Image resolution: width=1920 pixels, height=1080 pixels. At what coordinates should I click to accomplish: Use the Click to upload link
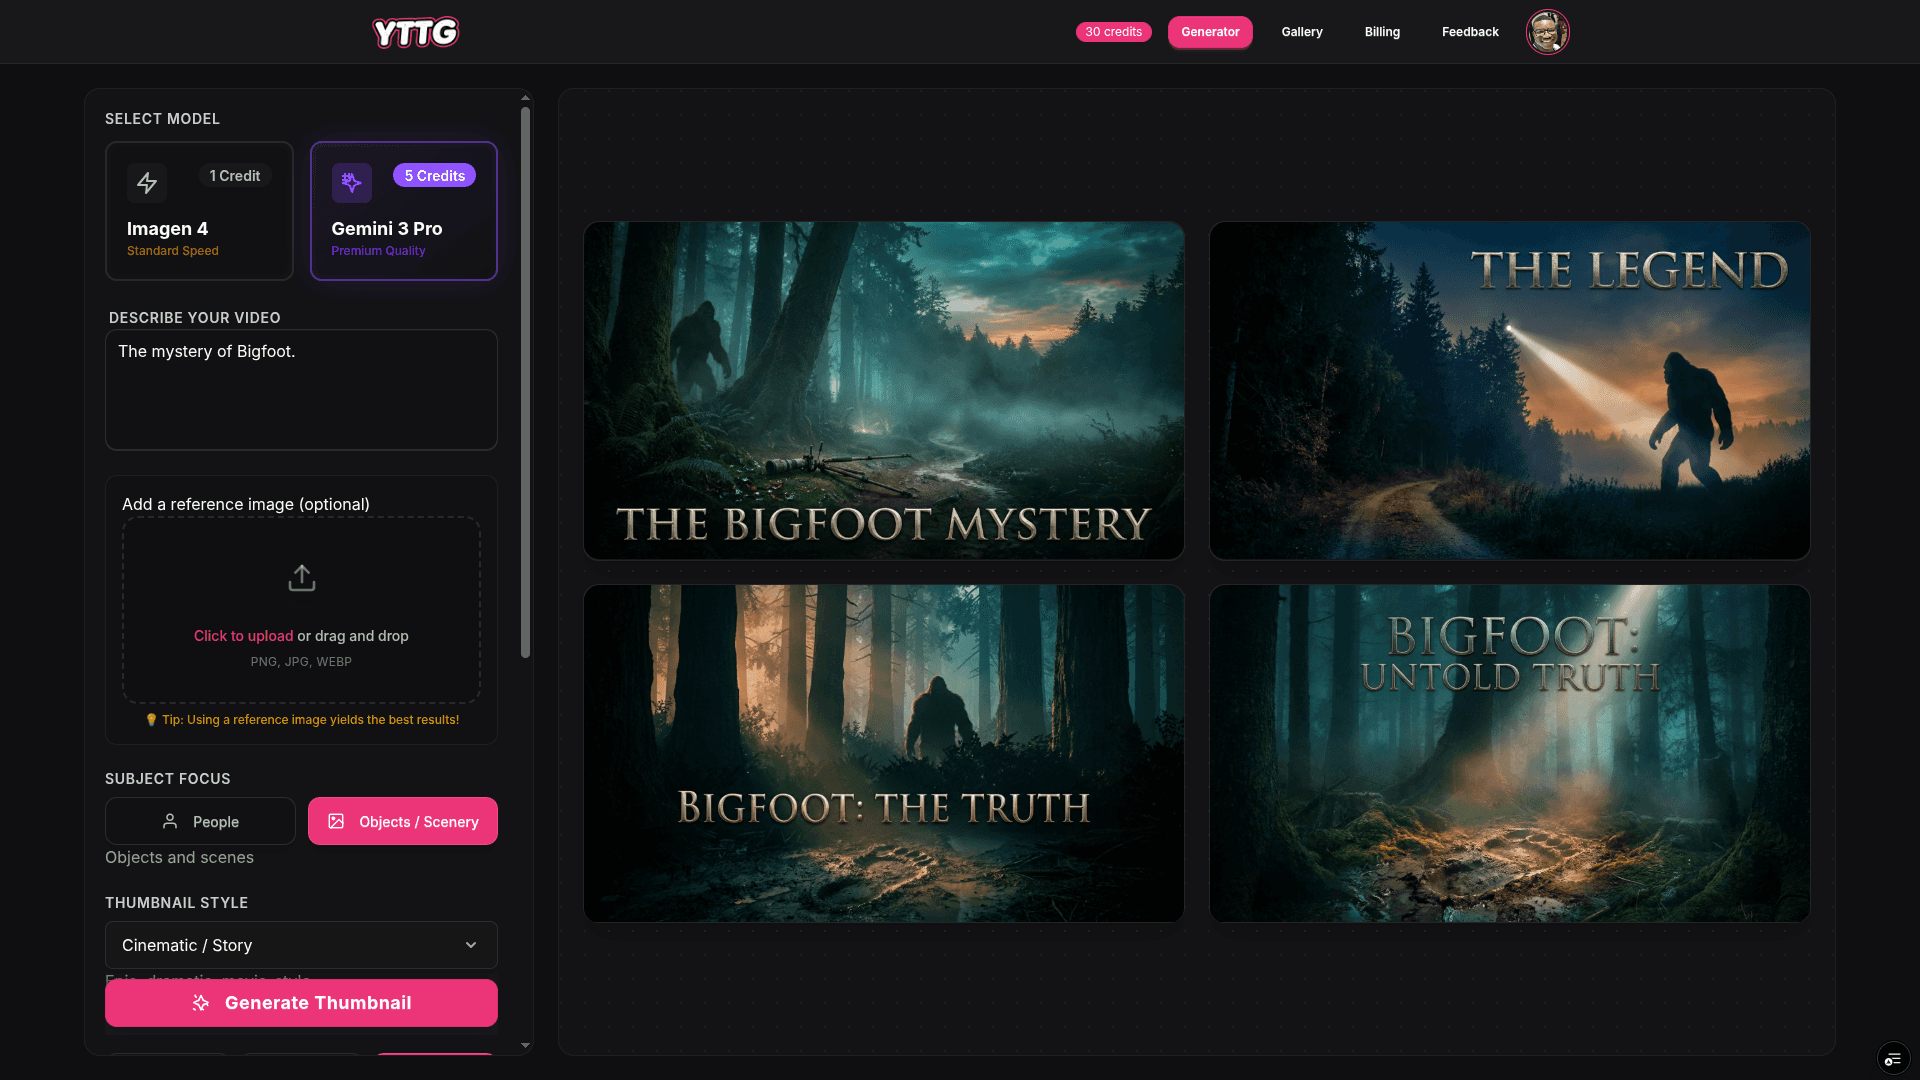243,636
